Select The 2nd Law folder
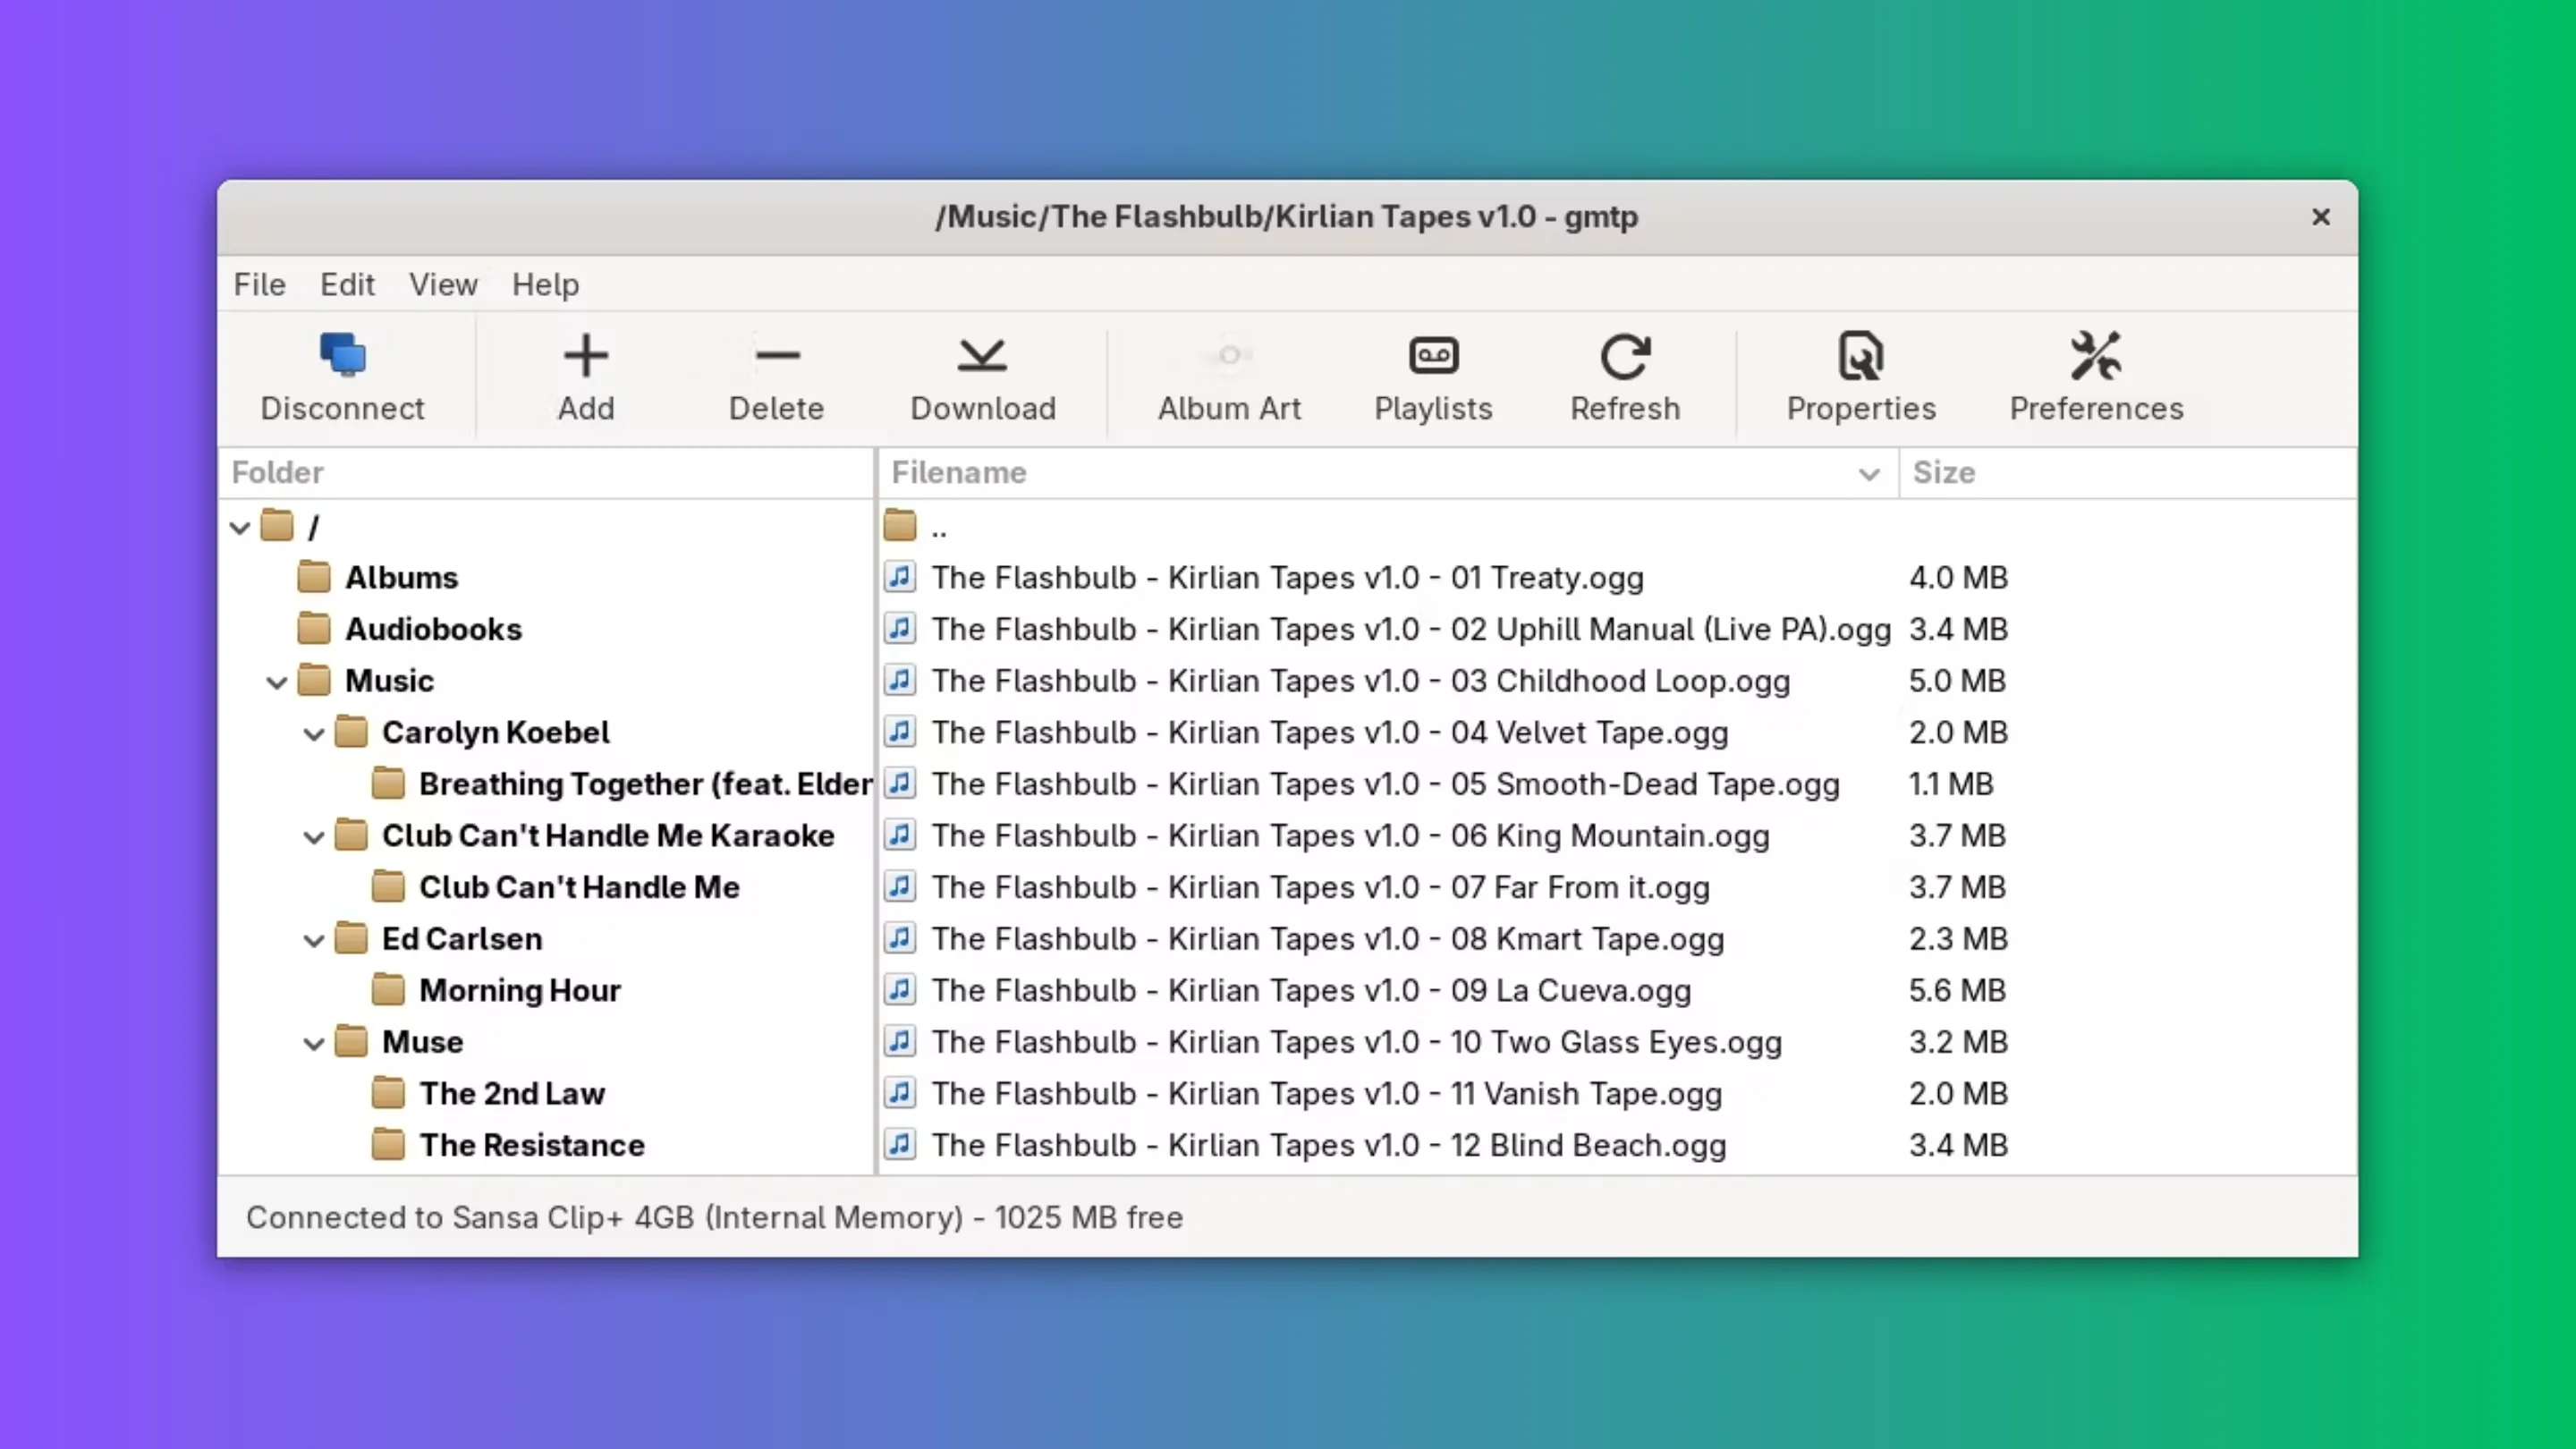This screenshot has width=2576, height=1449. (512, 1093)
